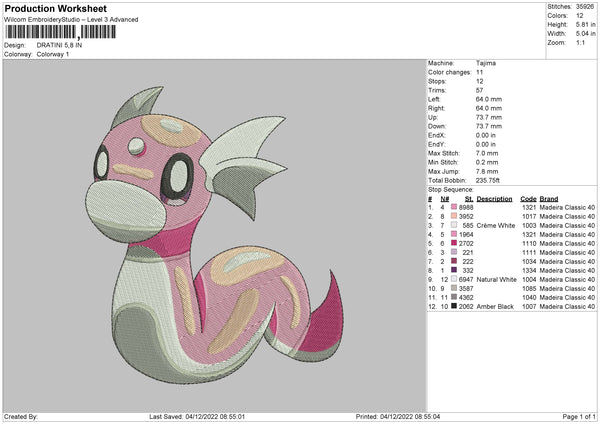Pick the peach swatch next to 3952
Screen dimensions: 600x424
point(454,216)
